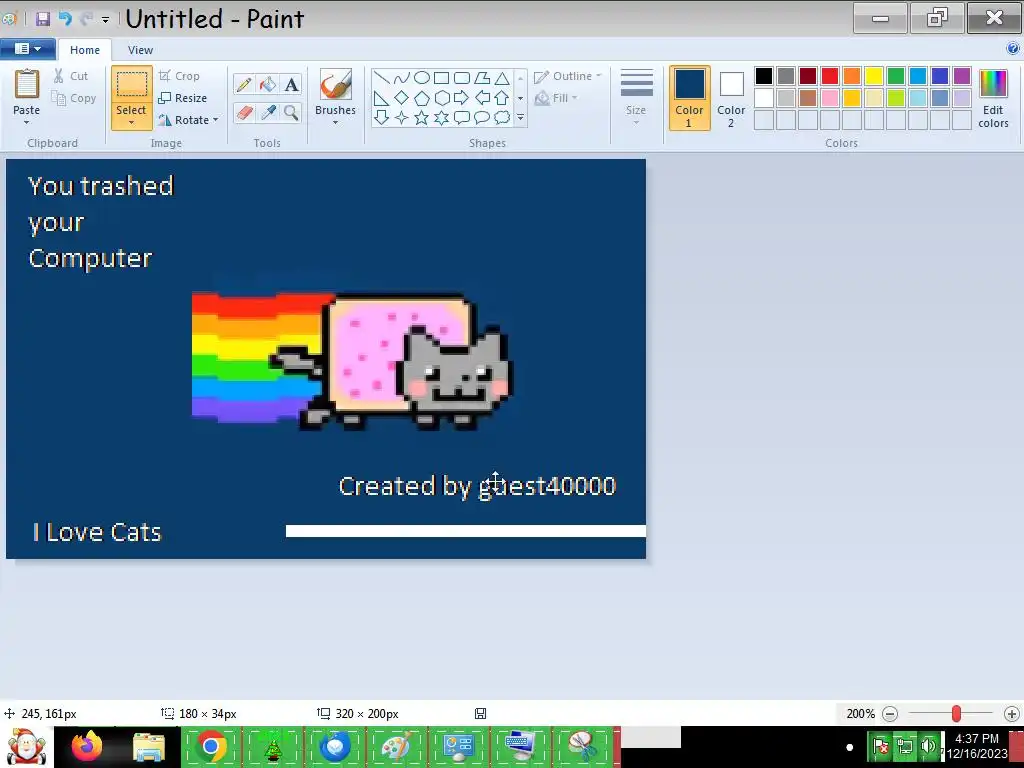Choose the Four-point star shape

[x=402, y=118]
